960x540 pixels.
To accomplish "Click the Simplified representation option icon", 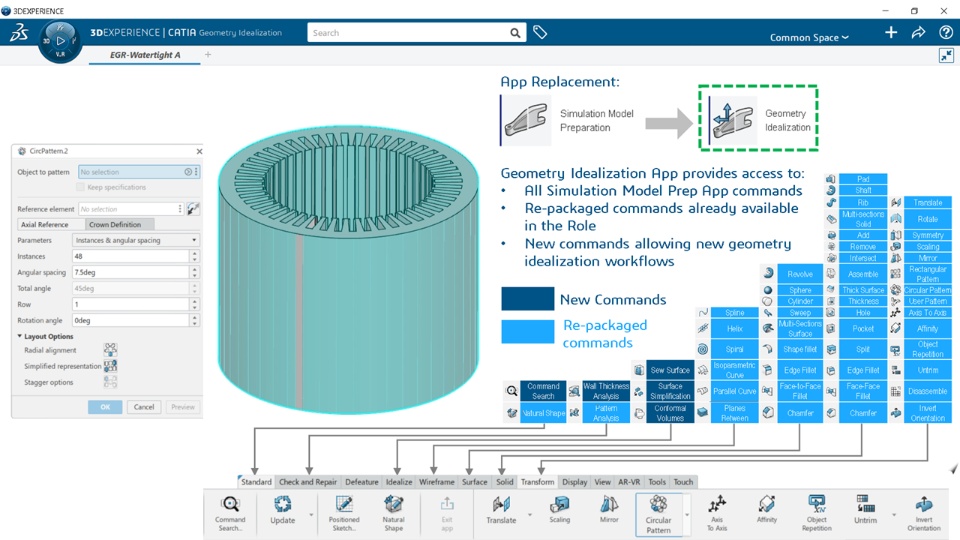I will [110, 366].
